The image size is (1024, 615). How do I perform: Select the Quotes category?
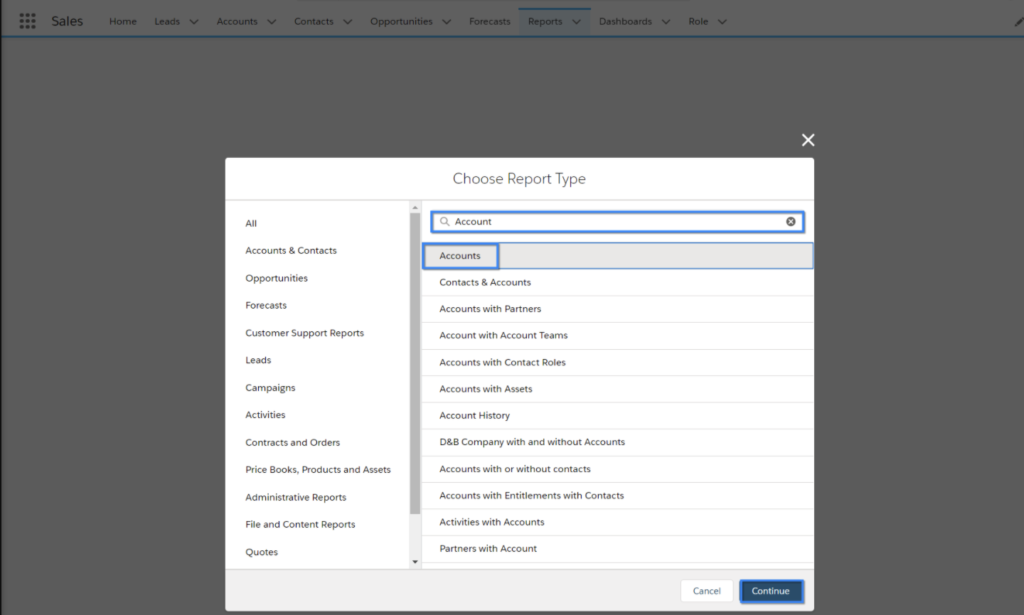tap(262, 552)
